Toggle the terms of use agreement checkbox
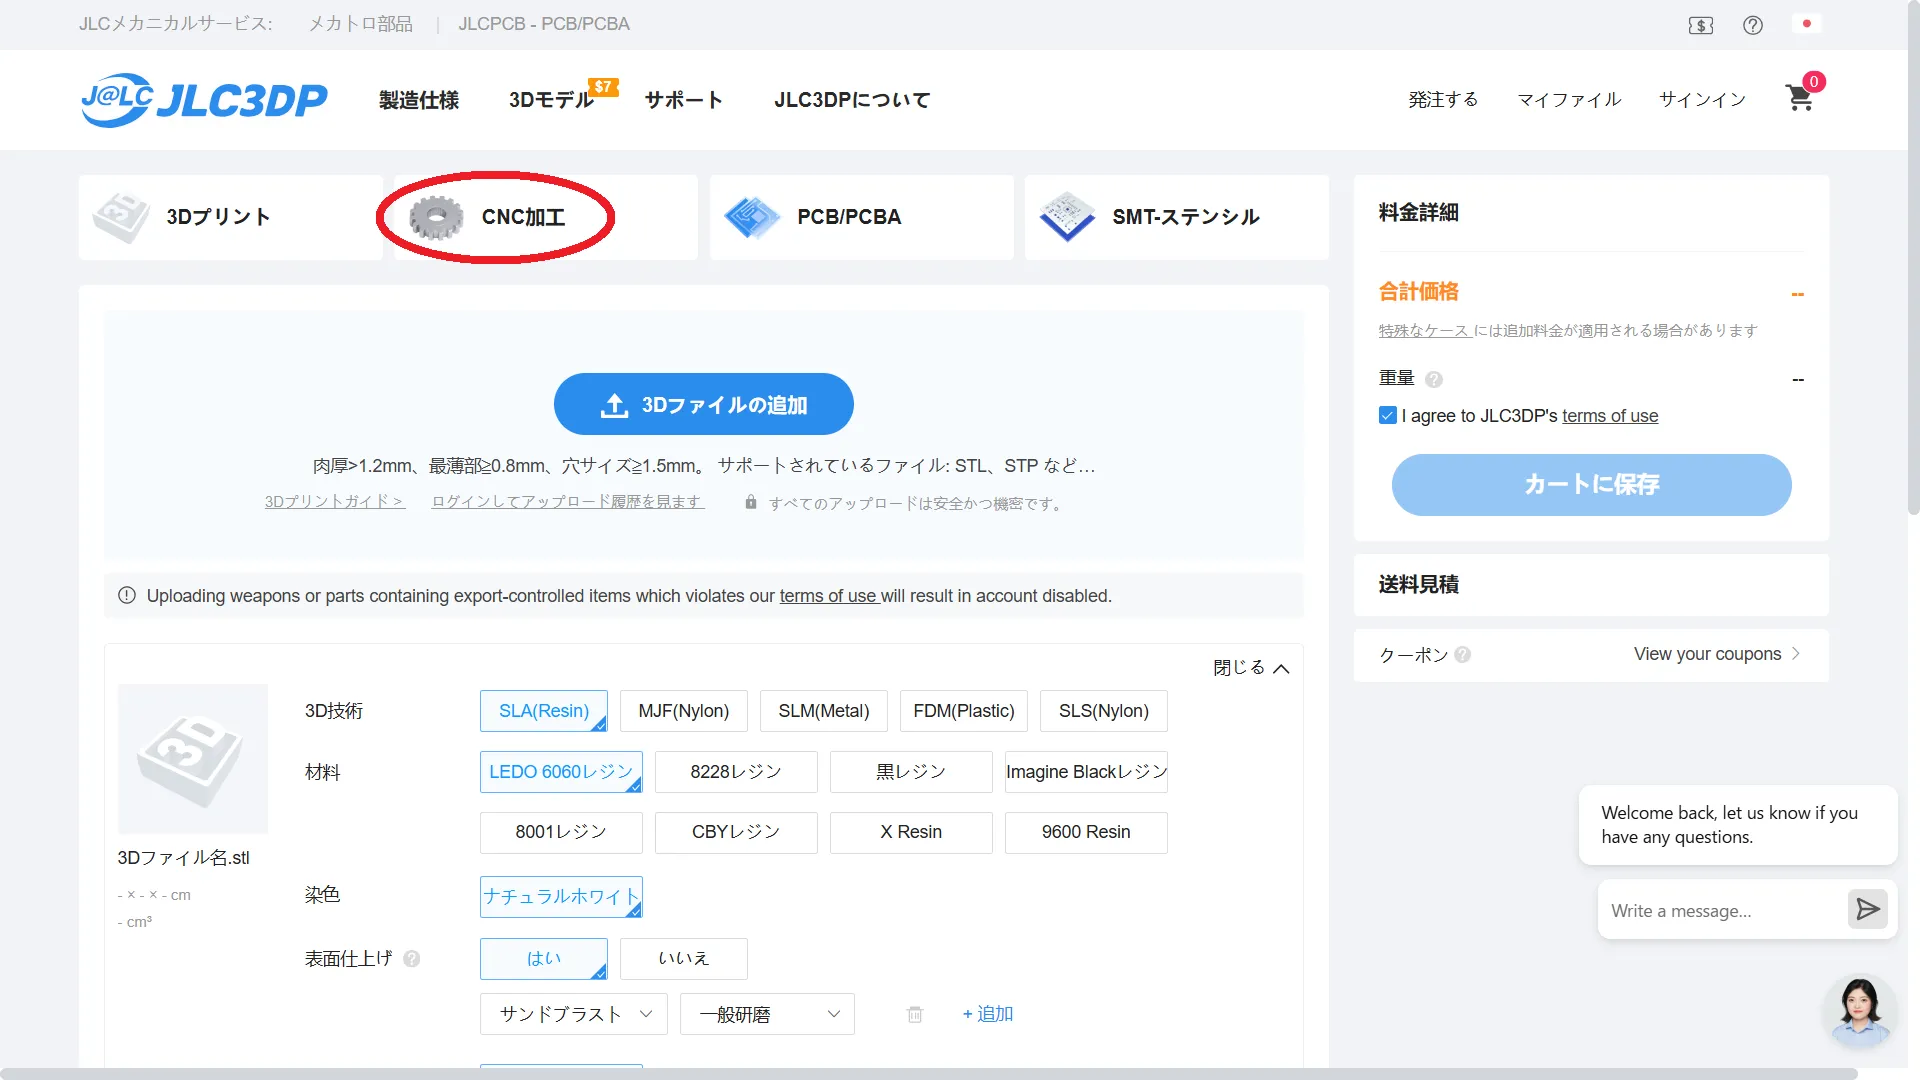Viewport: 1920px width, 1080px height. pos(1388,415)
